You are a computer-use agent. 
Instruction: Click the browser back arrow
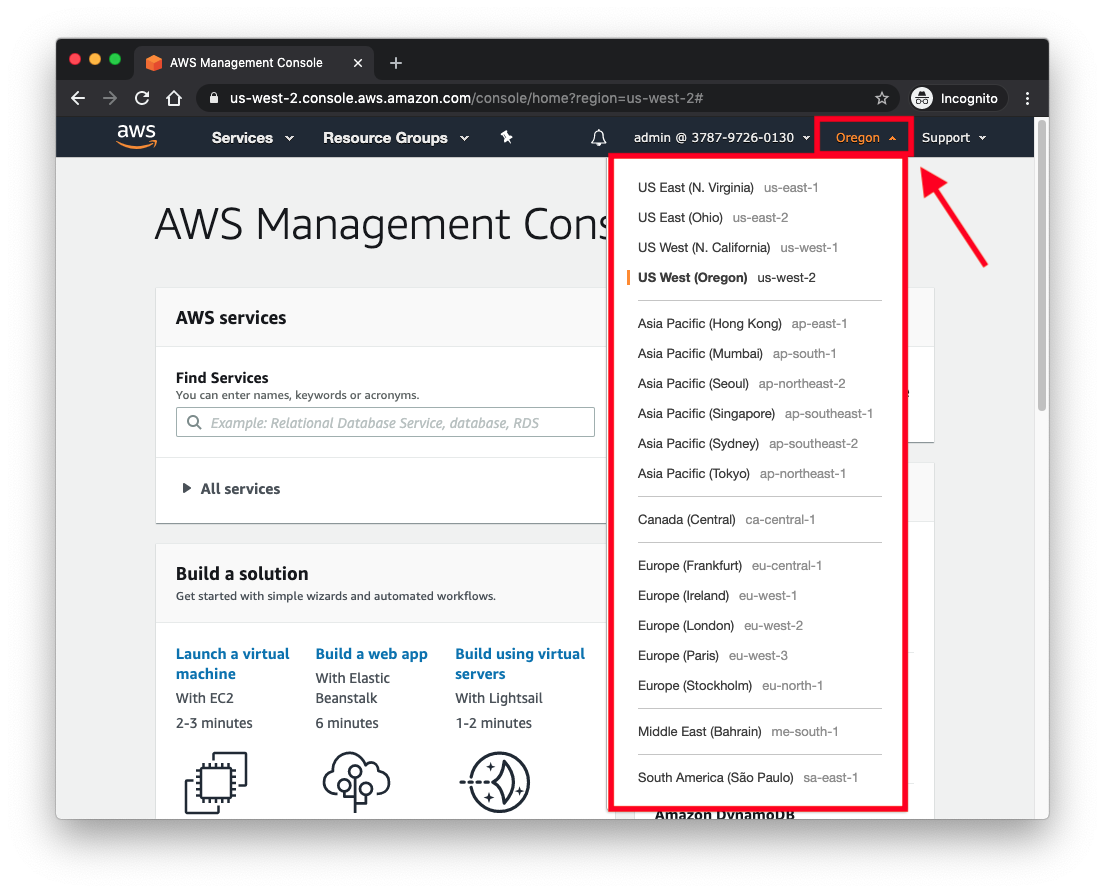[78, 98]
